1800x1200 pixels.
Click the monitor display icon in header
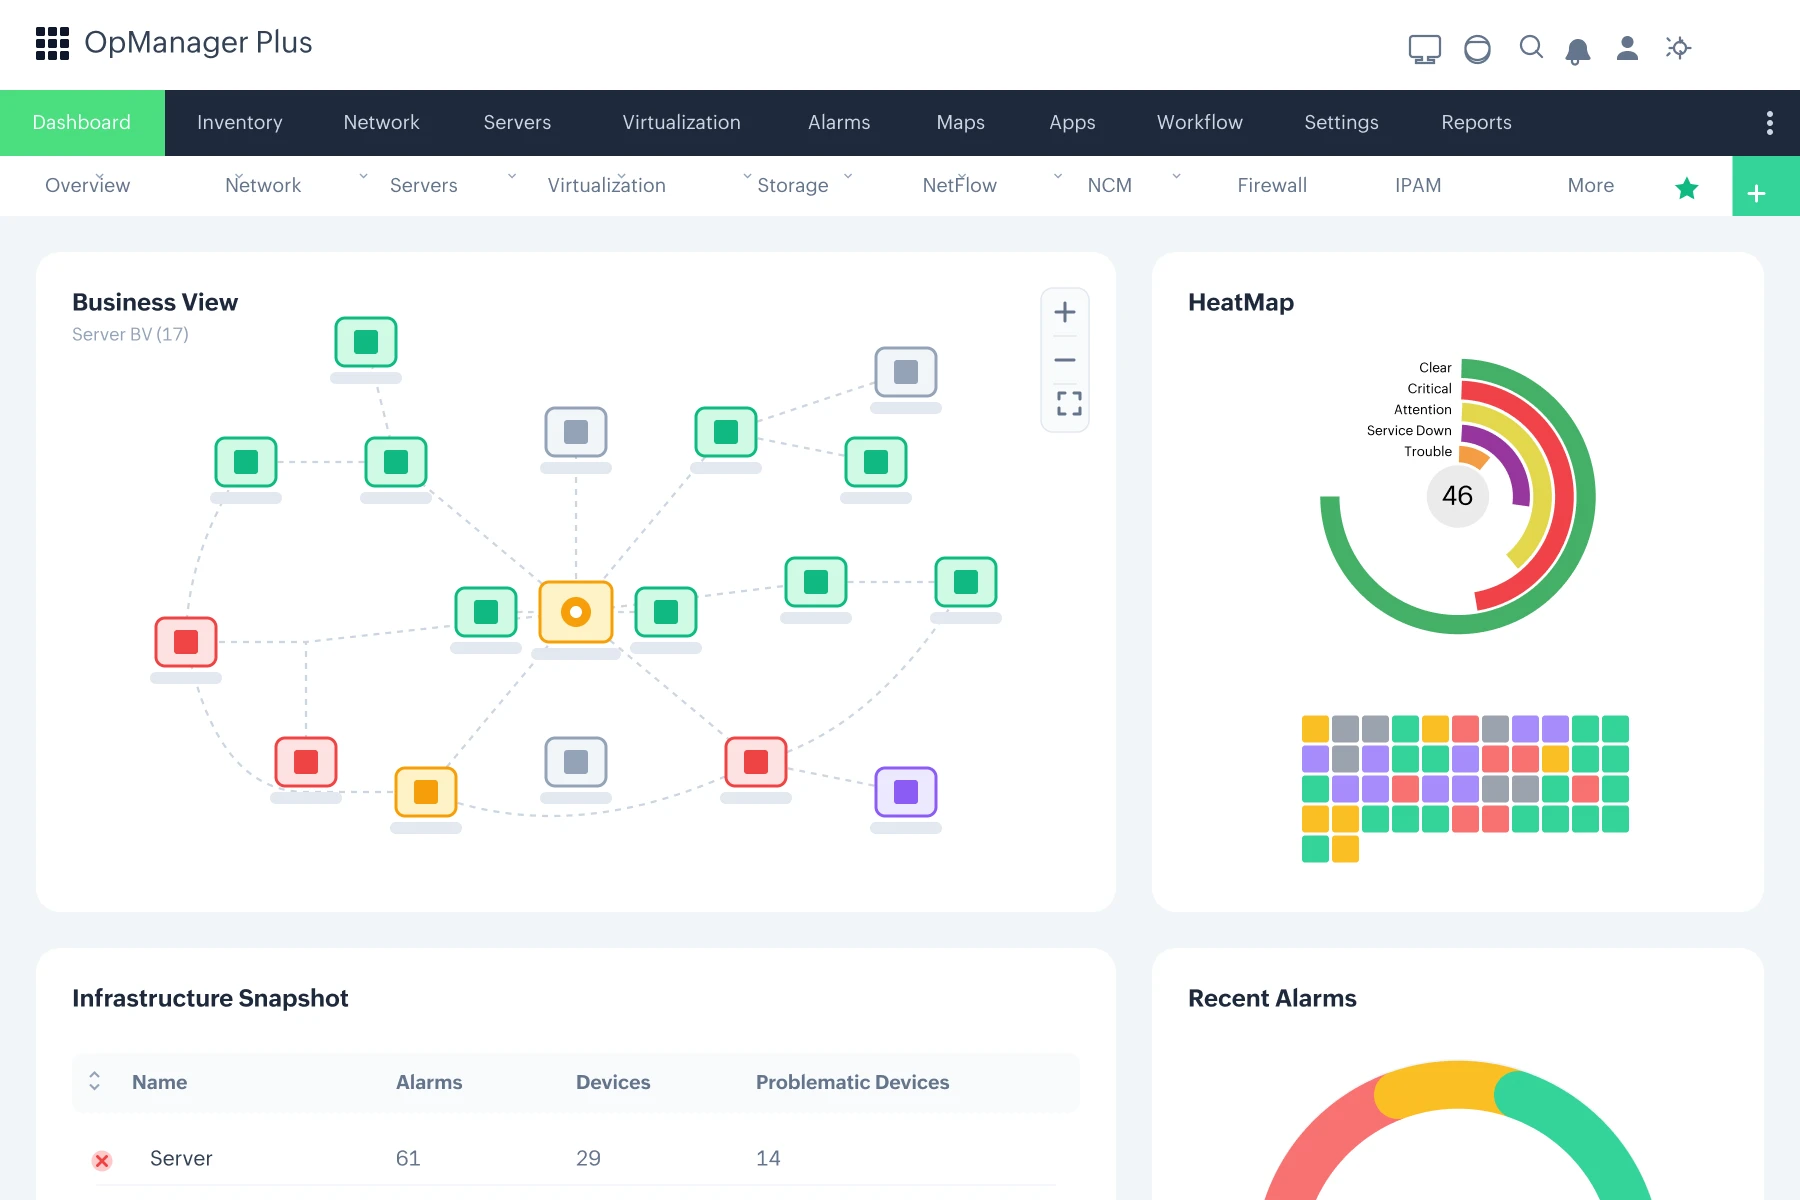(1424, 49)
